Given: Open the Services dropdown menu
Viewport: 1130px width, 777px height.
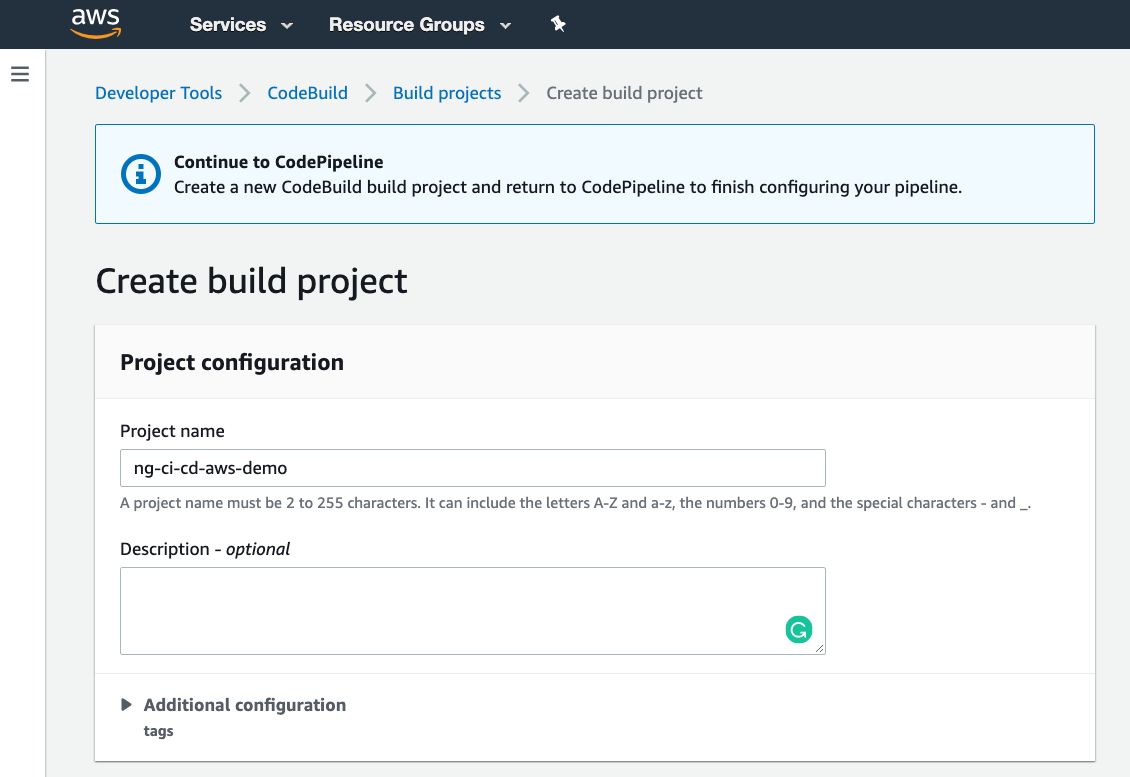Looking at the screenshot, I should [x=241, y=25].
